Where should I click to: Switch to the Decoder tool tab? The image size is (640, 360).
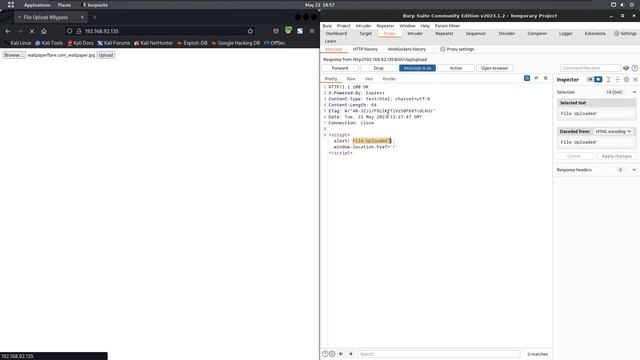coord(507,33)
